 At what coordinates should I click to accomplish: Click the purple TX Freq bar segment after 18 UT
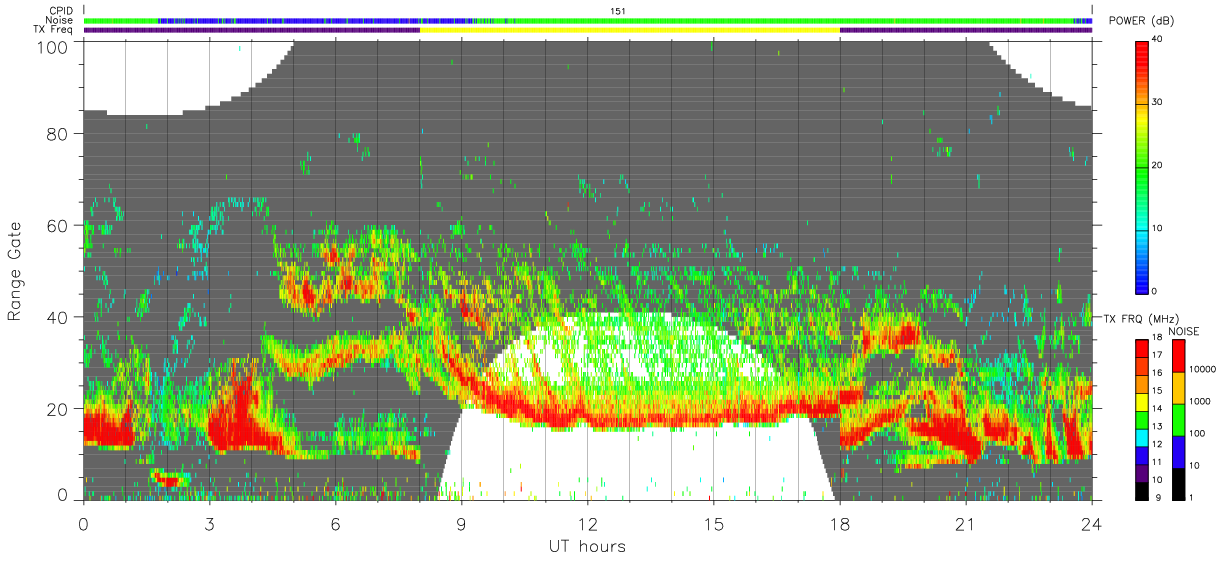966,30
